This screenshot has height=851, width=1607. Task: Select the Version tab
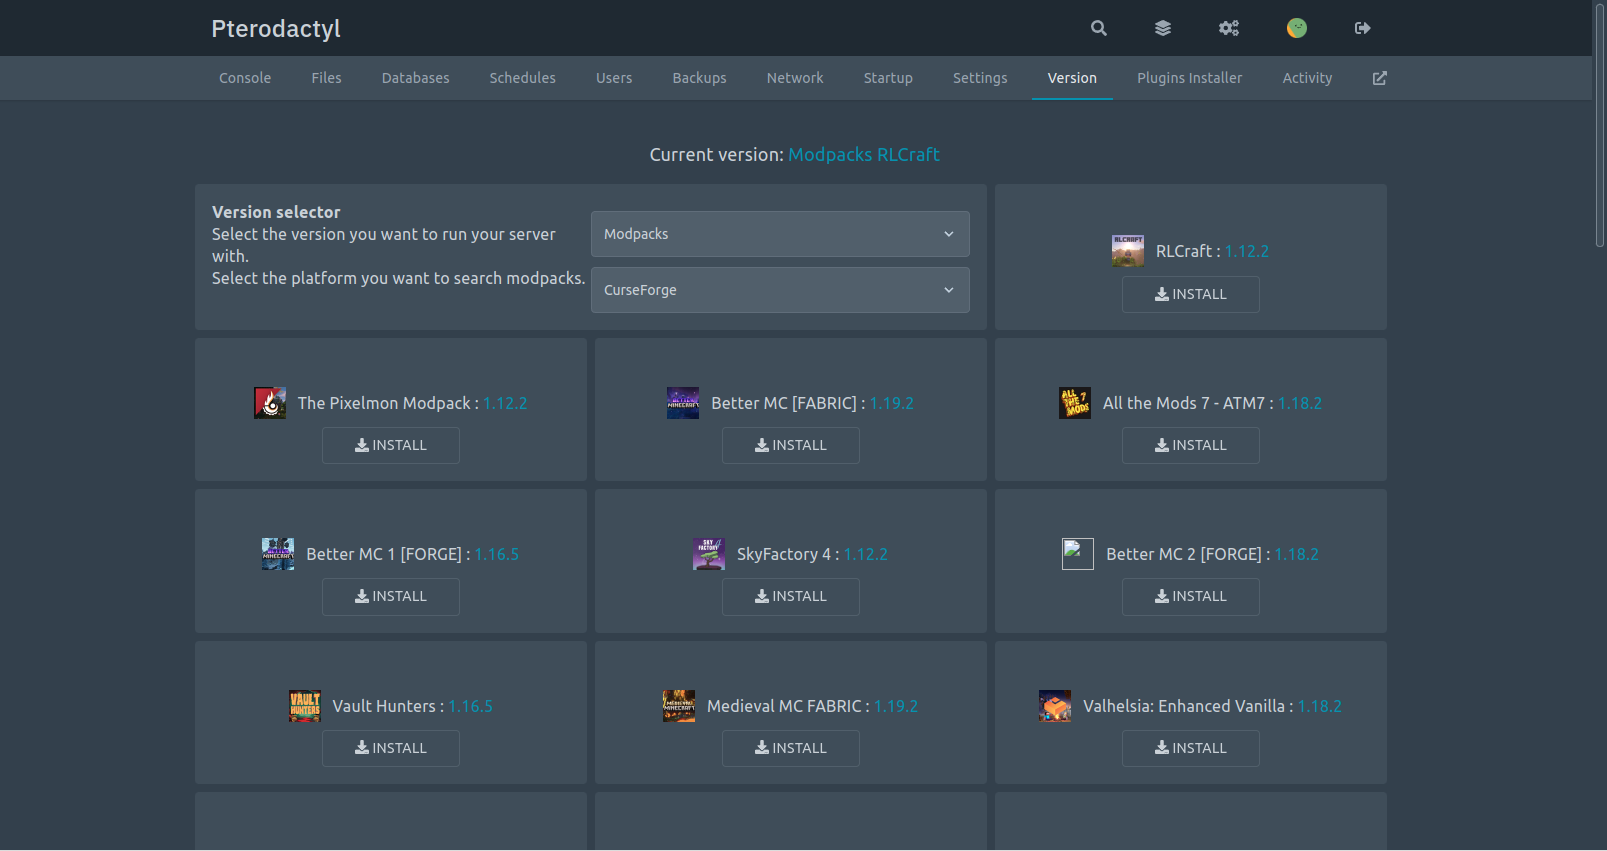1072,78
